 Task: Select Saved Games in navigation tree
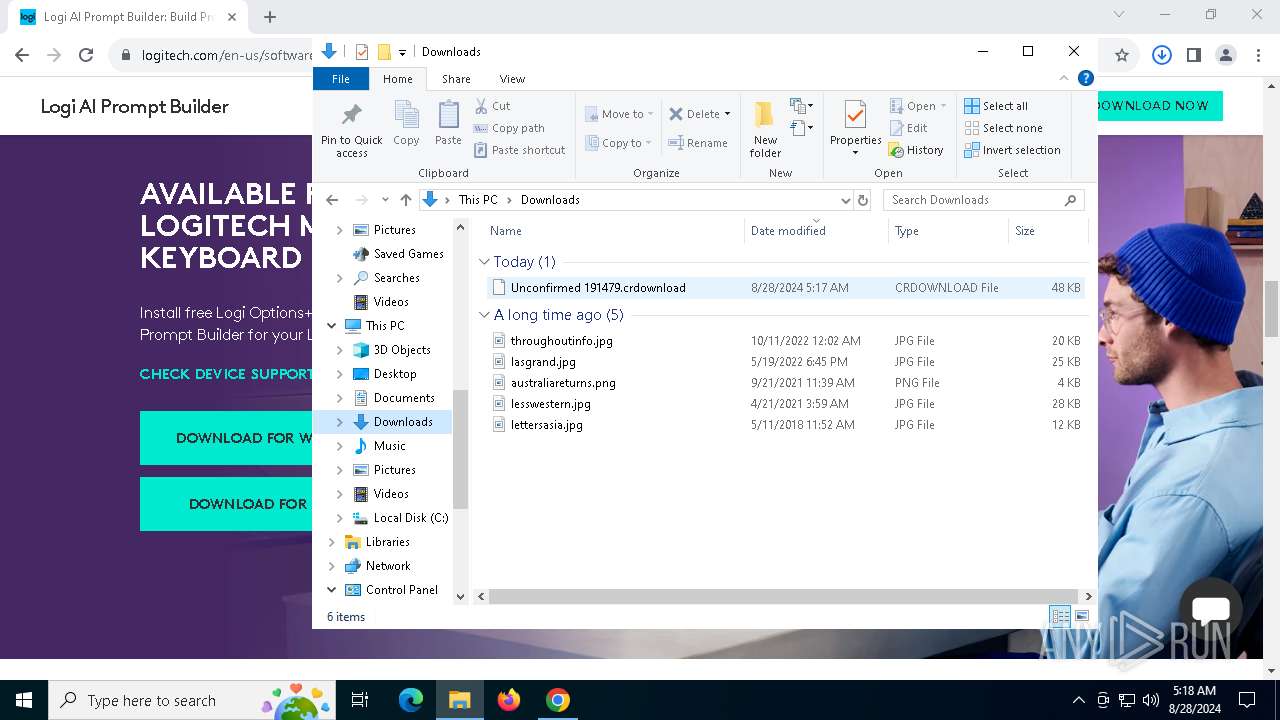click(x=408, y=254)
